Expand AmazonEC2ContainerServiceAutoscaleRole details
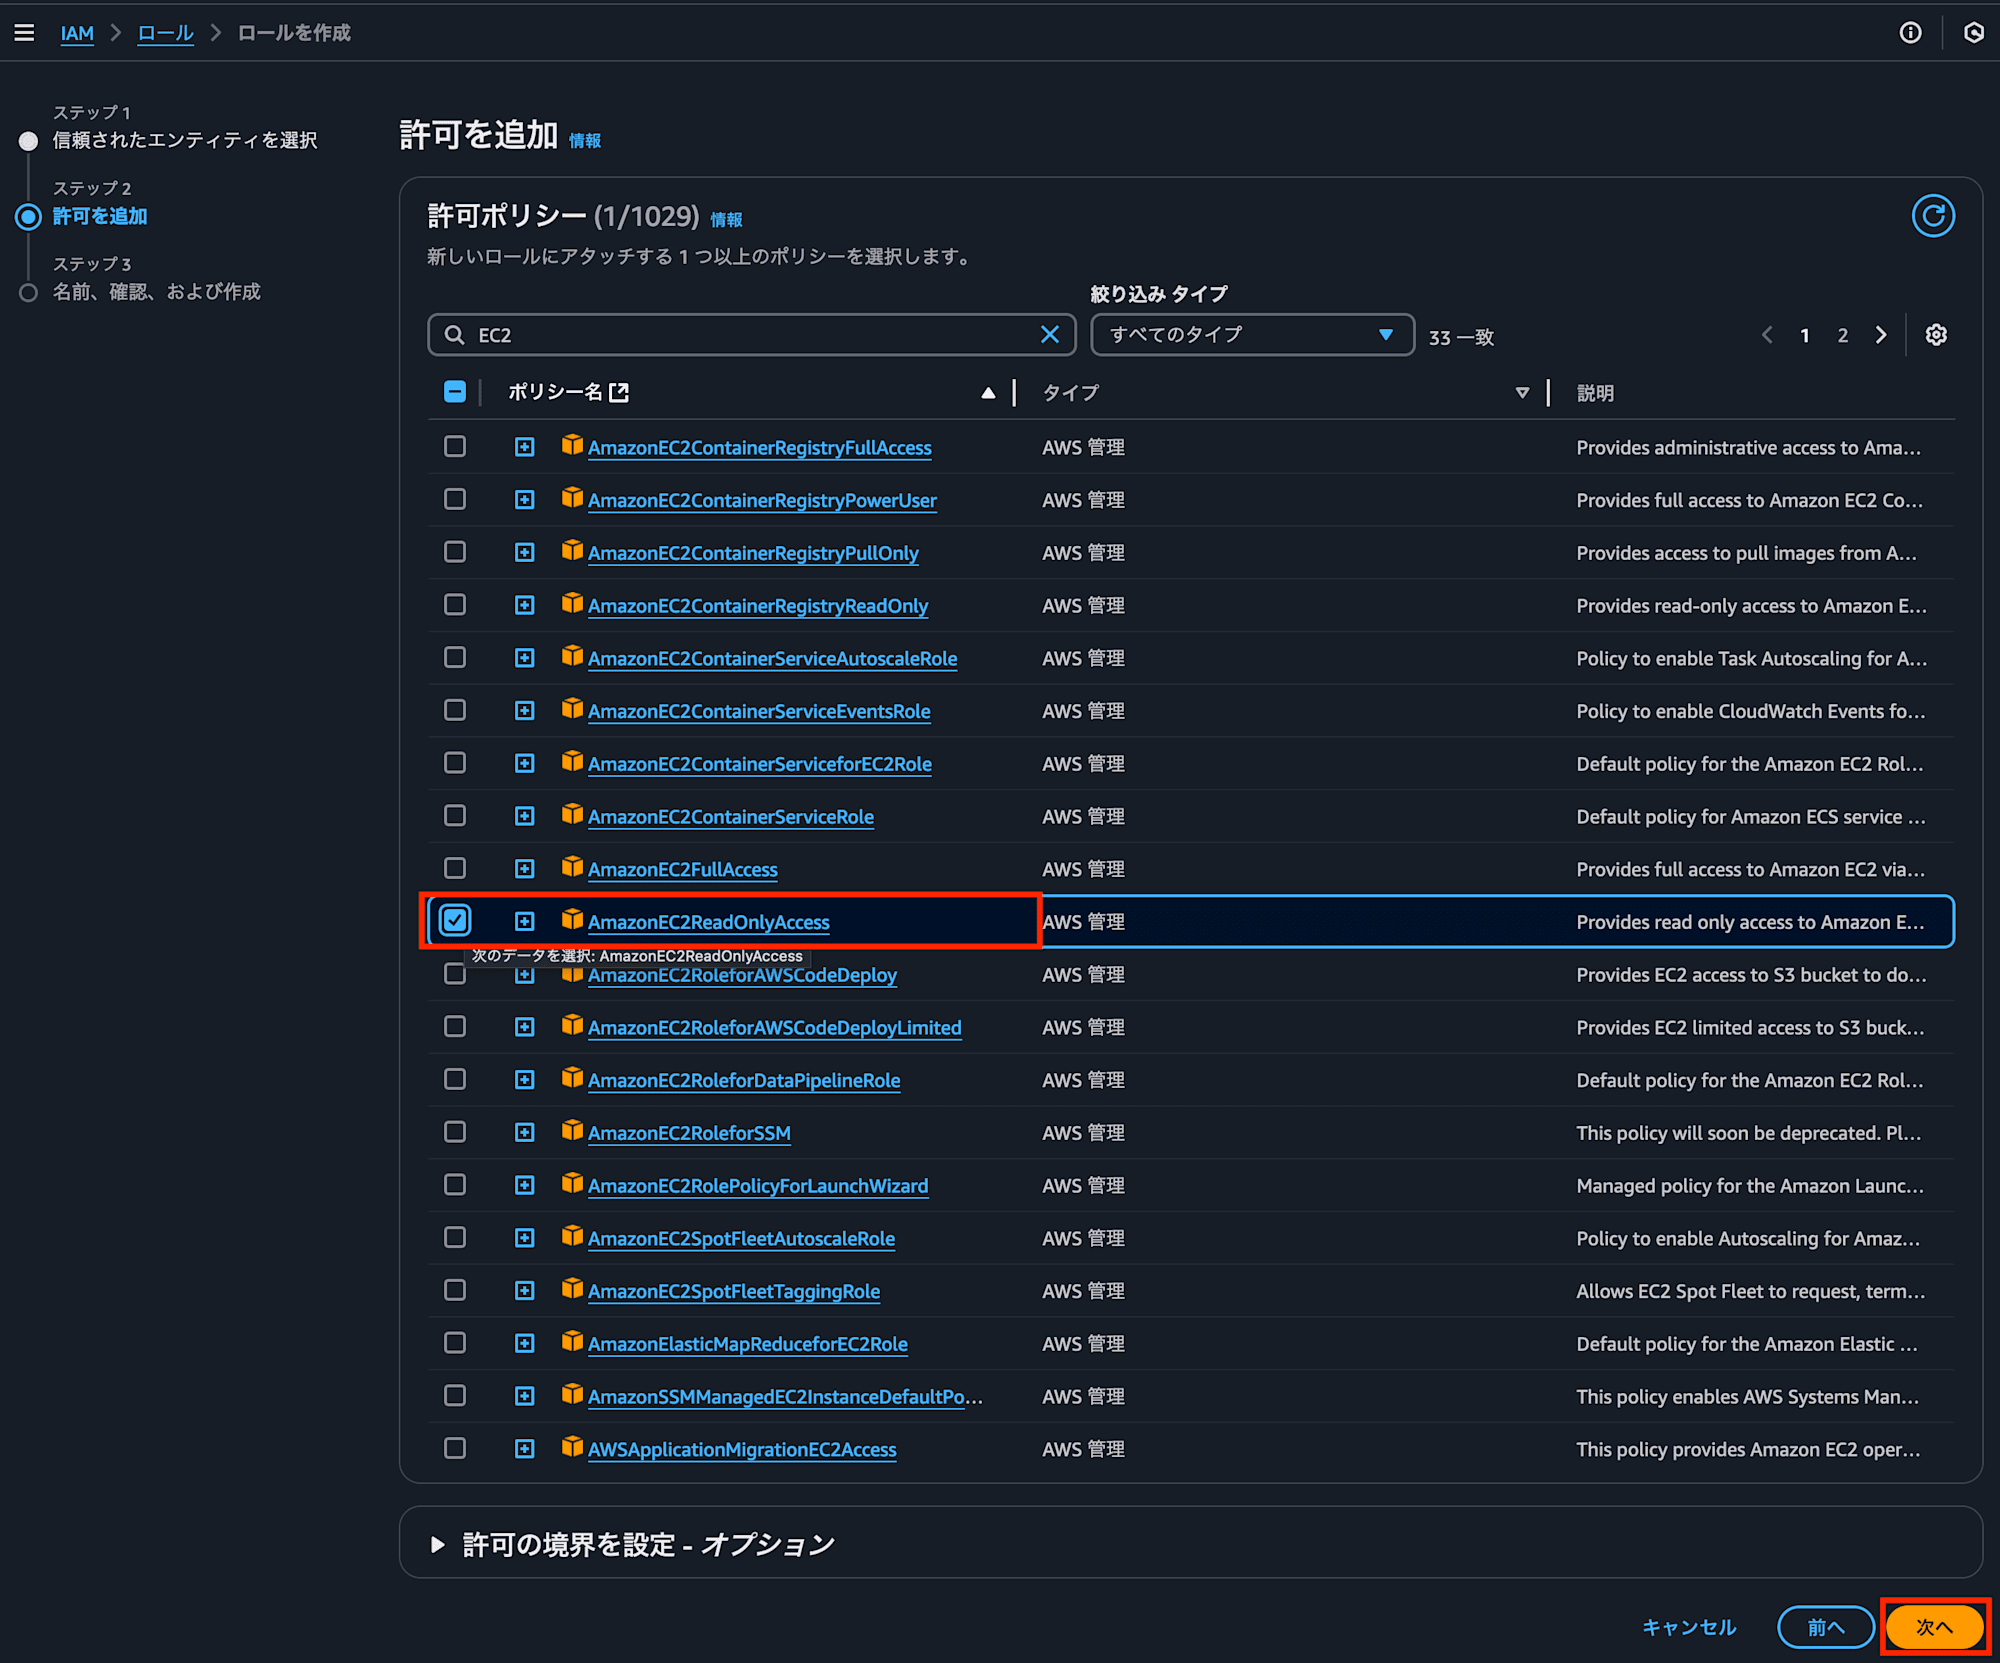The height and width of the screenshot is (1663, 2000). pos(524,658)
